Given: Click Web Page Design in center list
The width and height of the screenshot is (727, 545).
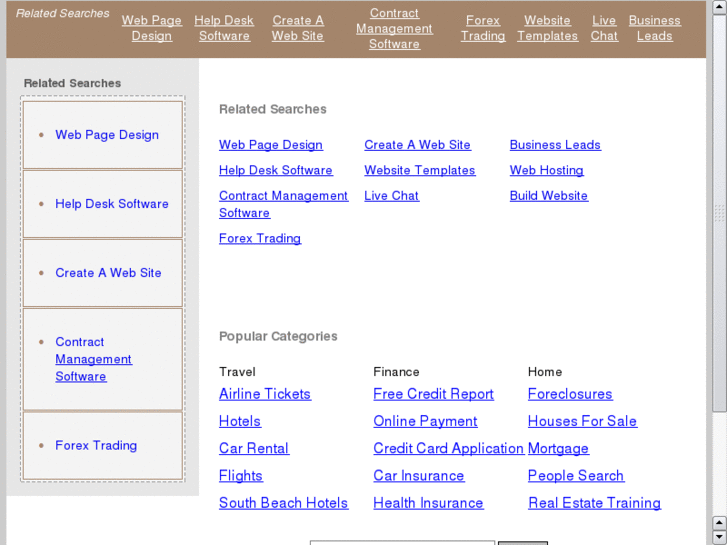Looking at the screenshot, I should tap(271, 145).
